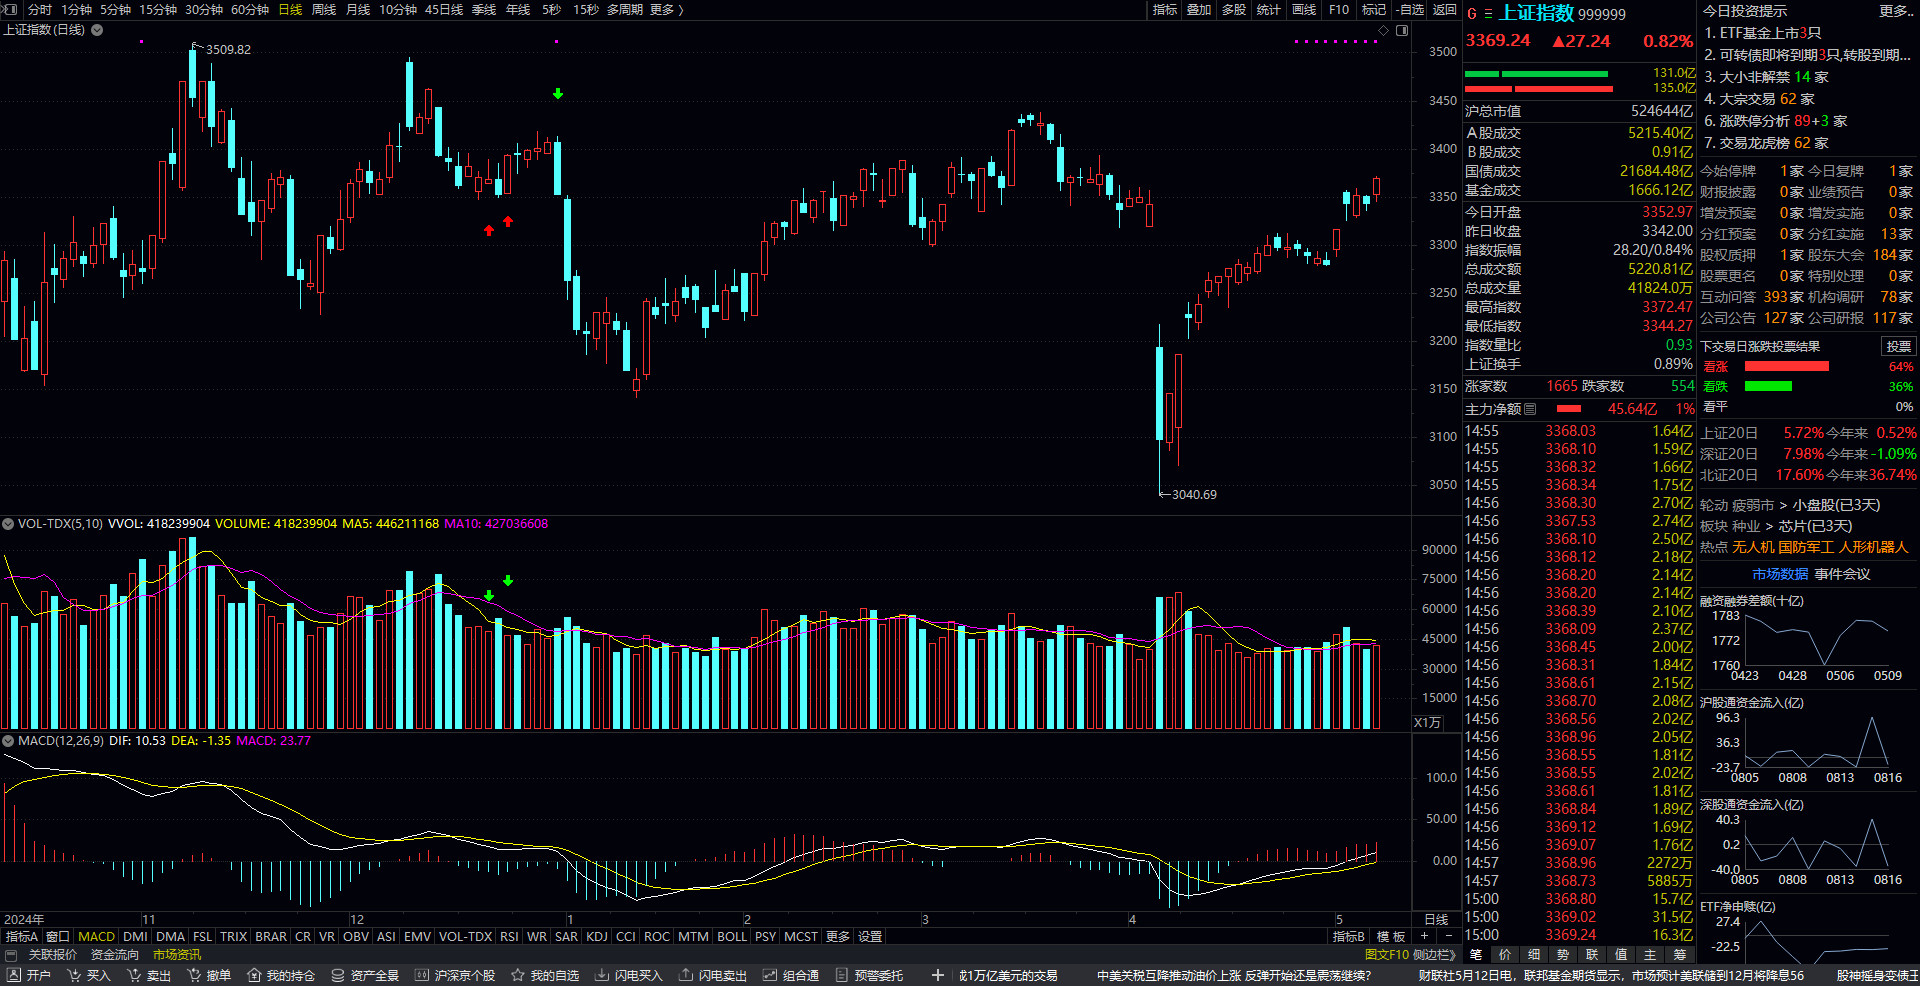Click the 主力净额 red bar

(1569, 409)
